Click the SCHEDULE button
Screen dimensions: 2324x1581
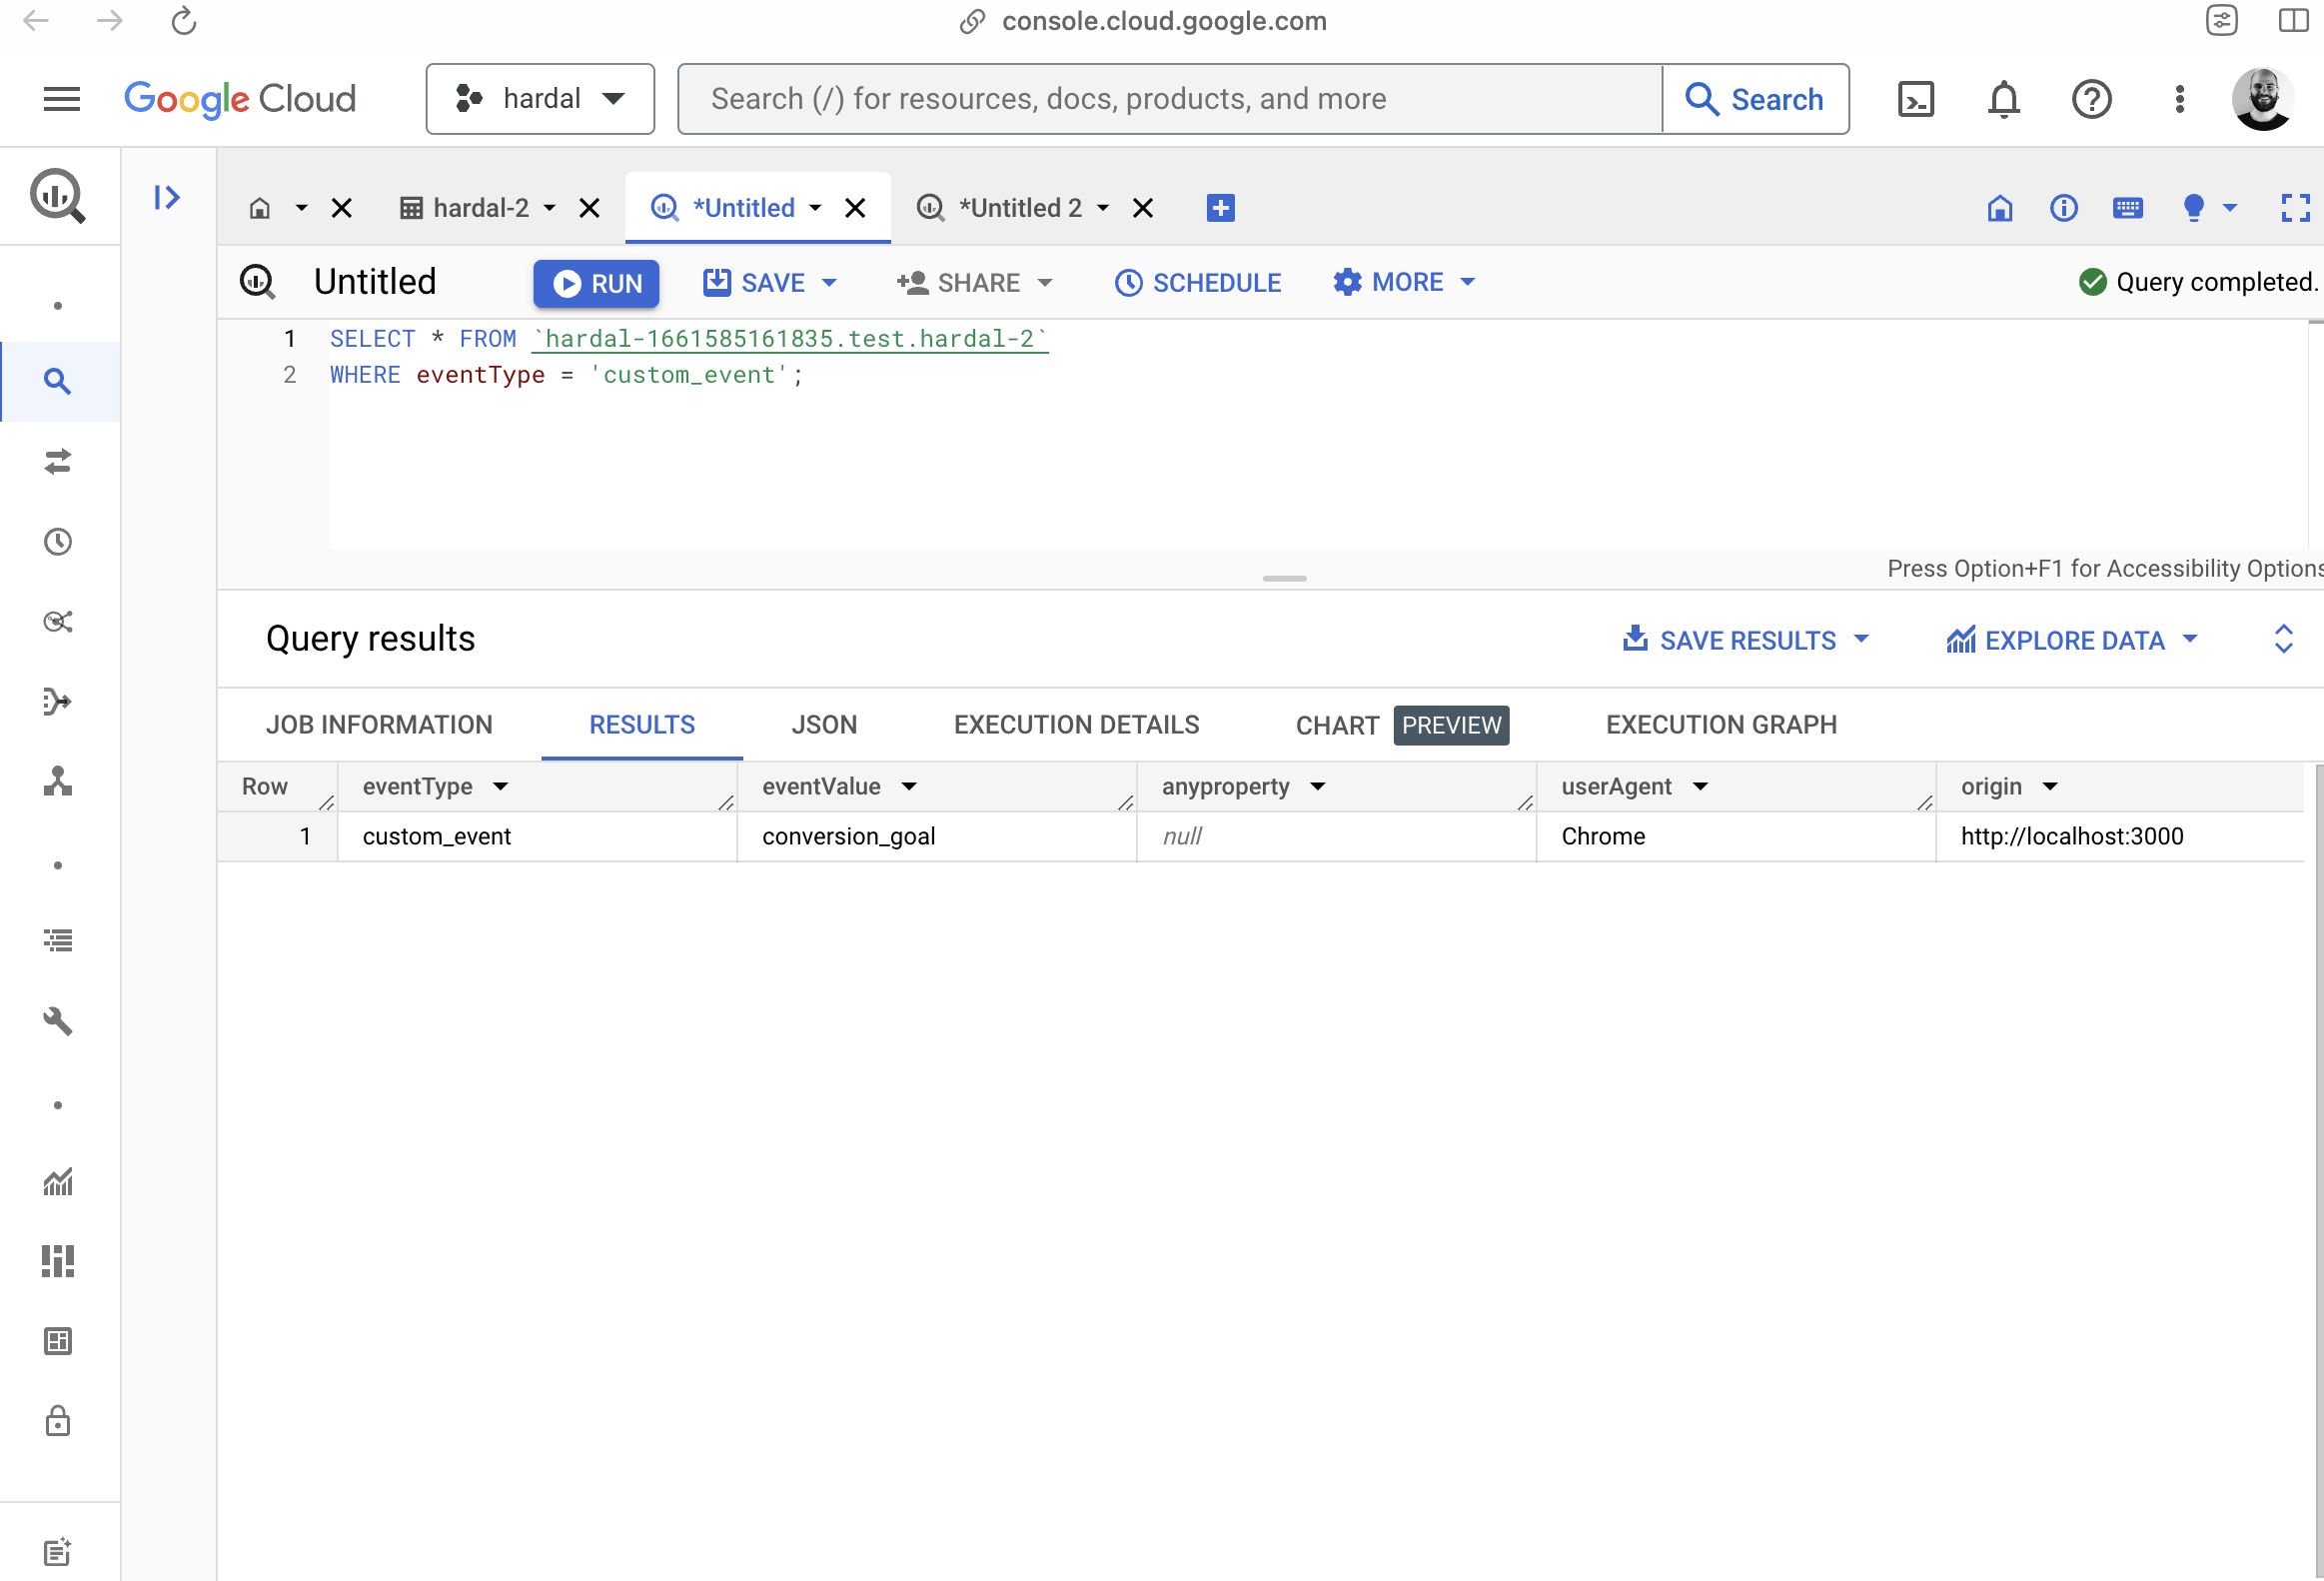1198,283
